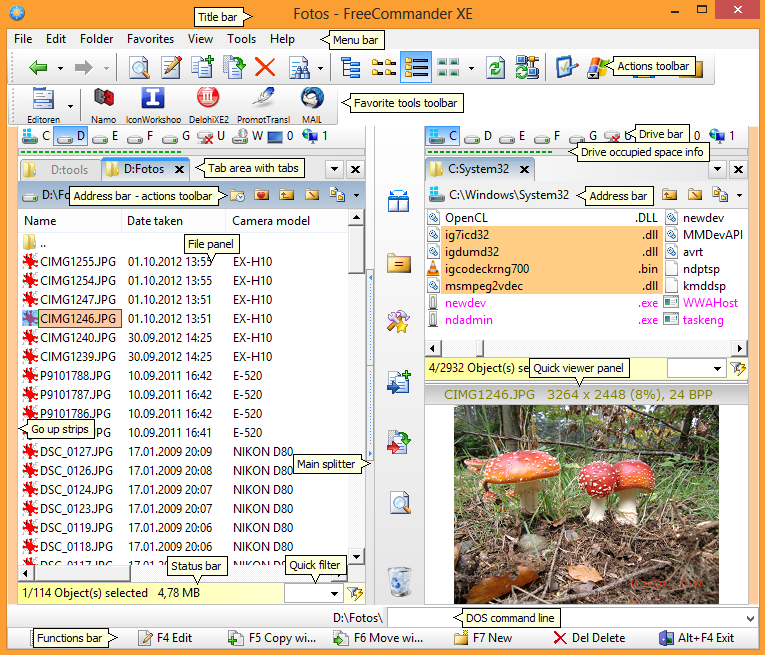Click the red X delete toolbar icon
Screen dimensions: 765x655
click(265, 68)
